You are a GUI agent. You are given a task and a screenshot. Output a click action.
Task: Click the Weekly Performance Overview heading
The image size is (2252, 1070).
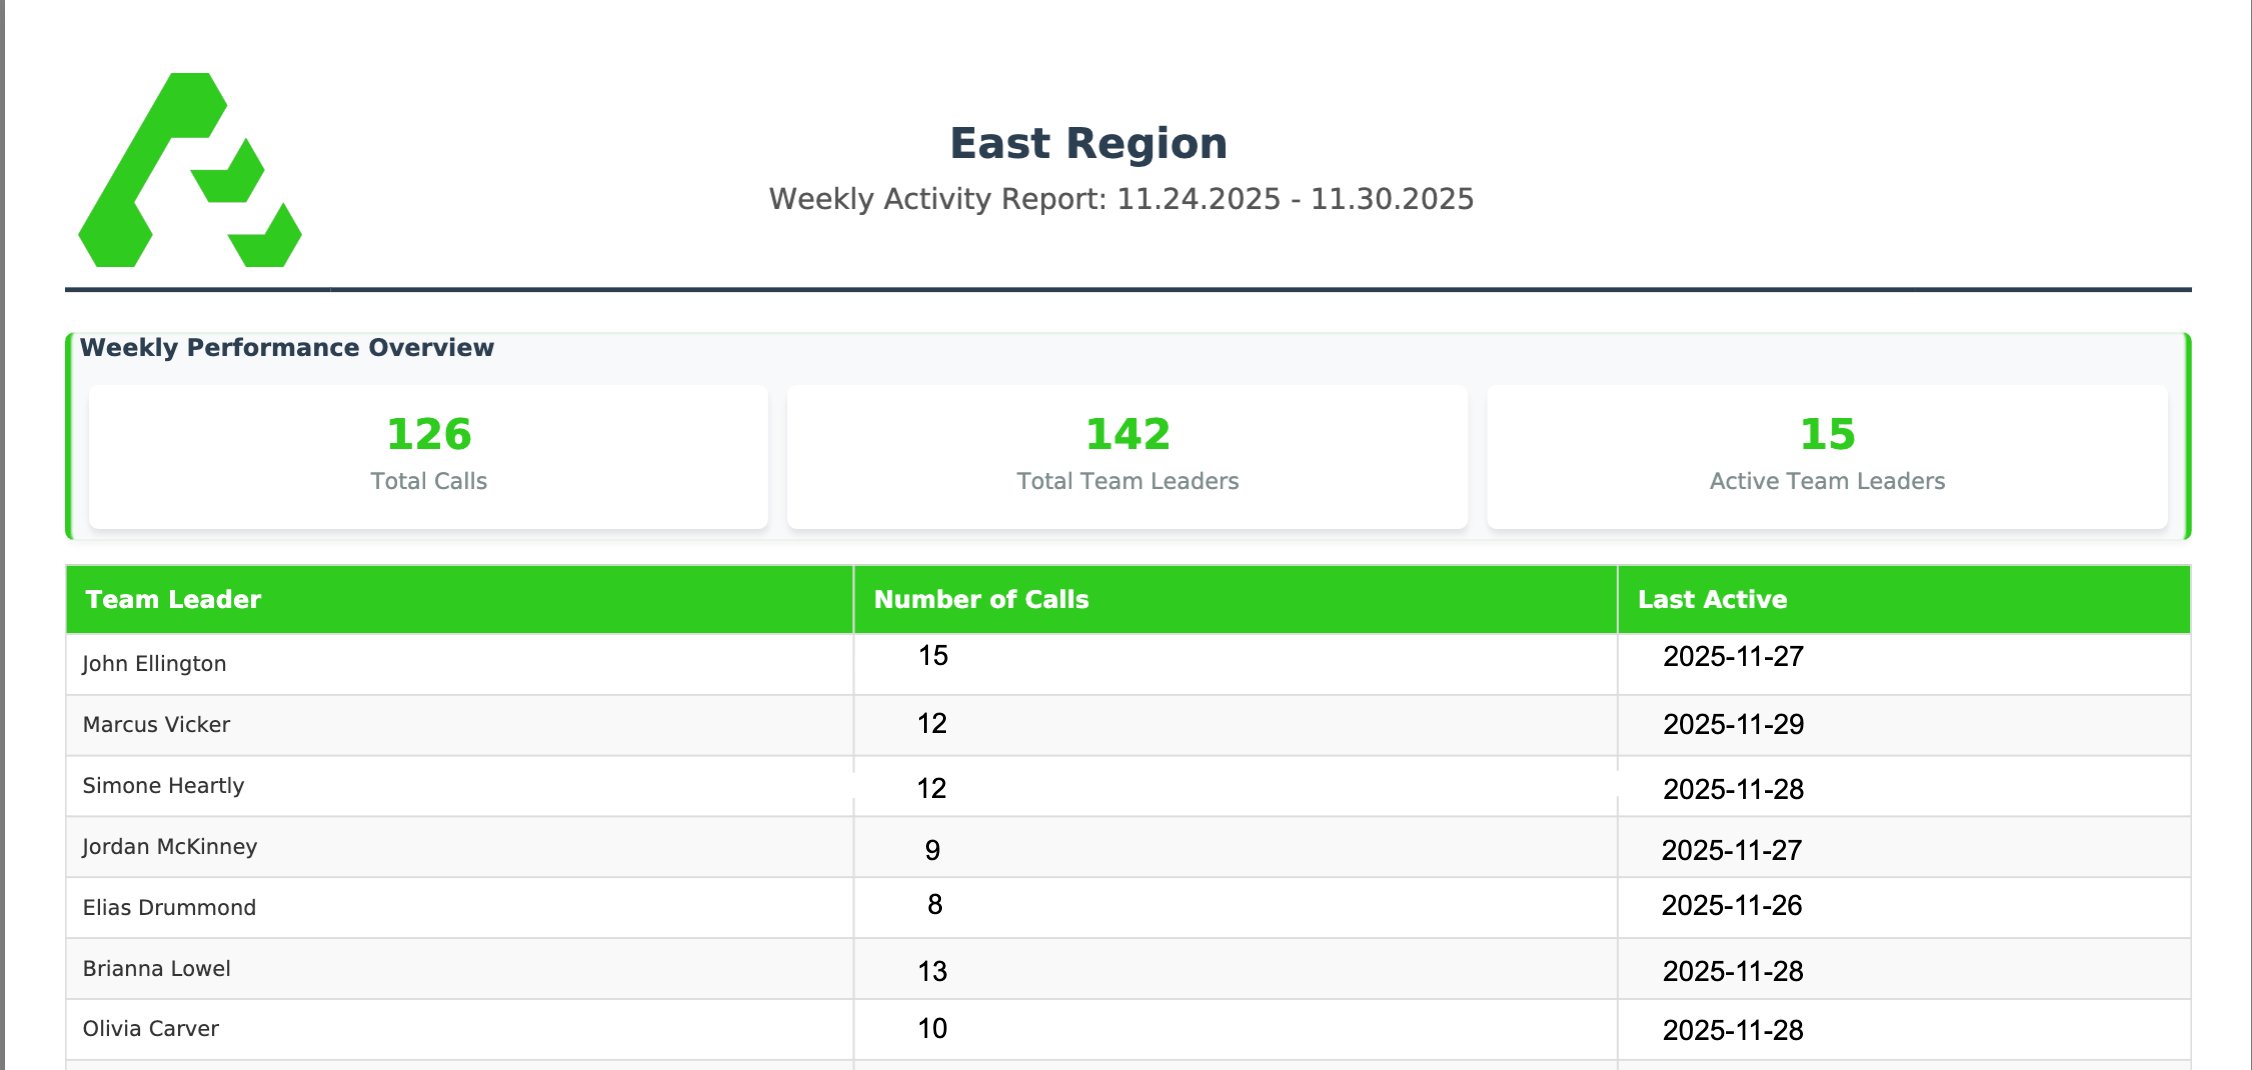click(x=287, y=348)
